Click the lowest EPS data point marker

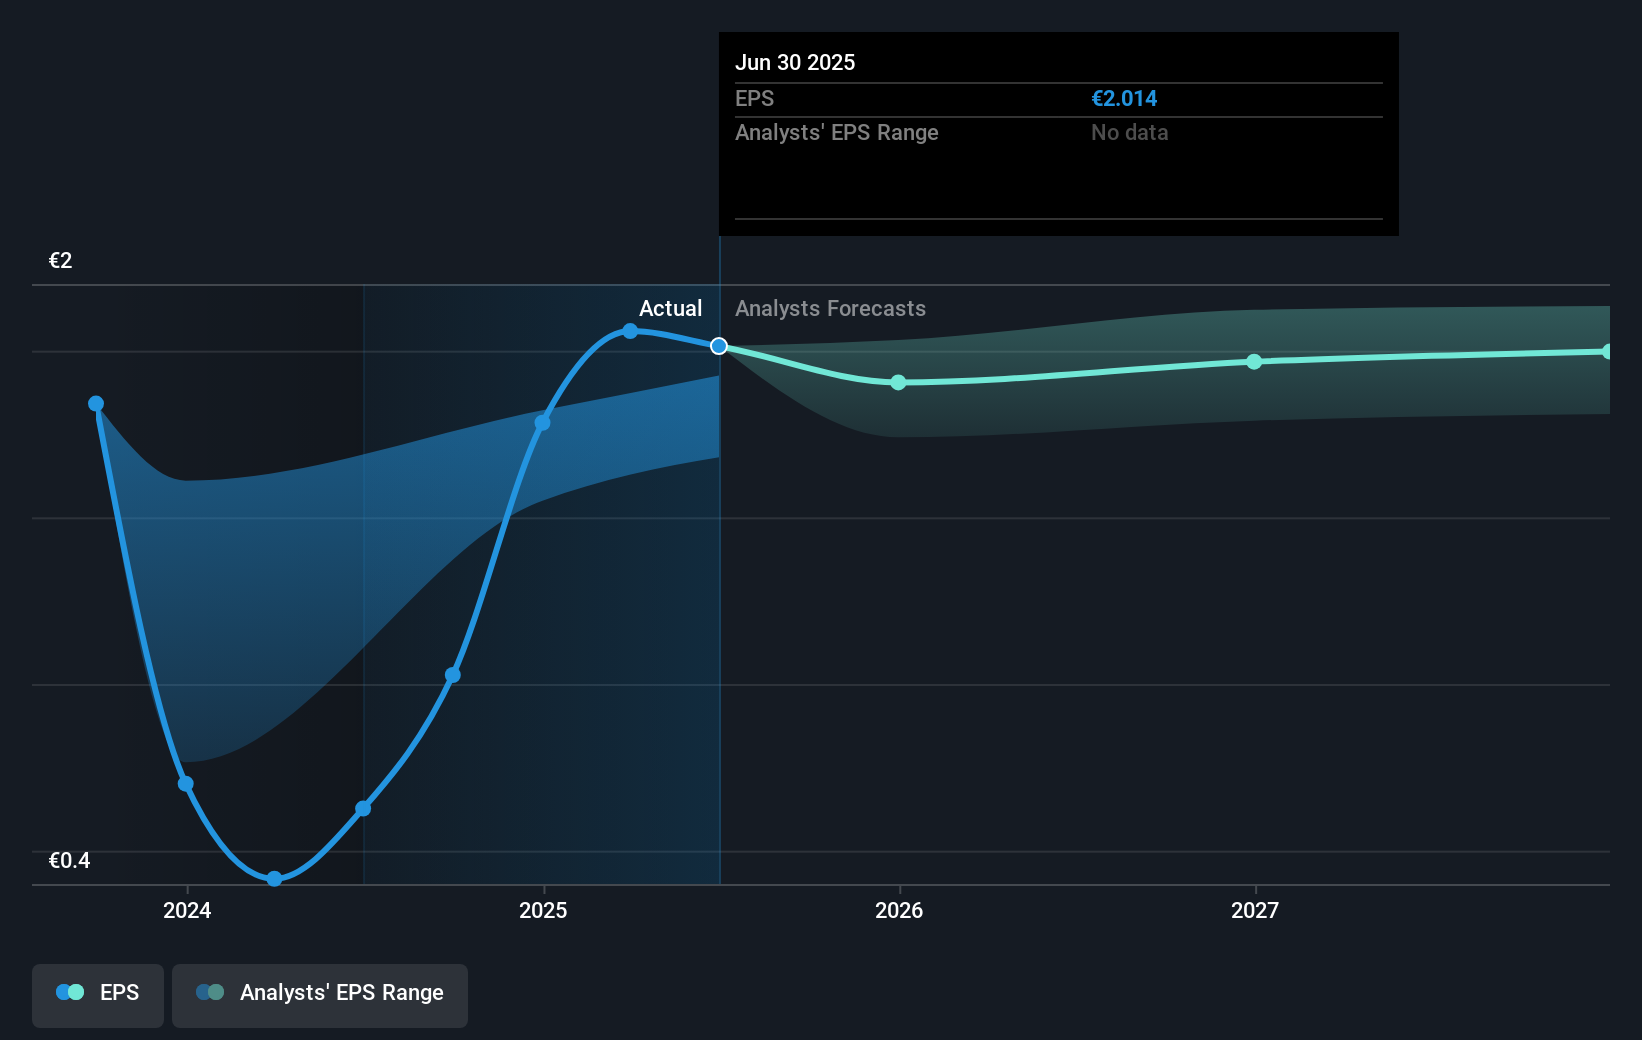(272, 878)
